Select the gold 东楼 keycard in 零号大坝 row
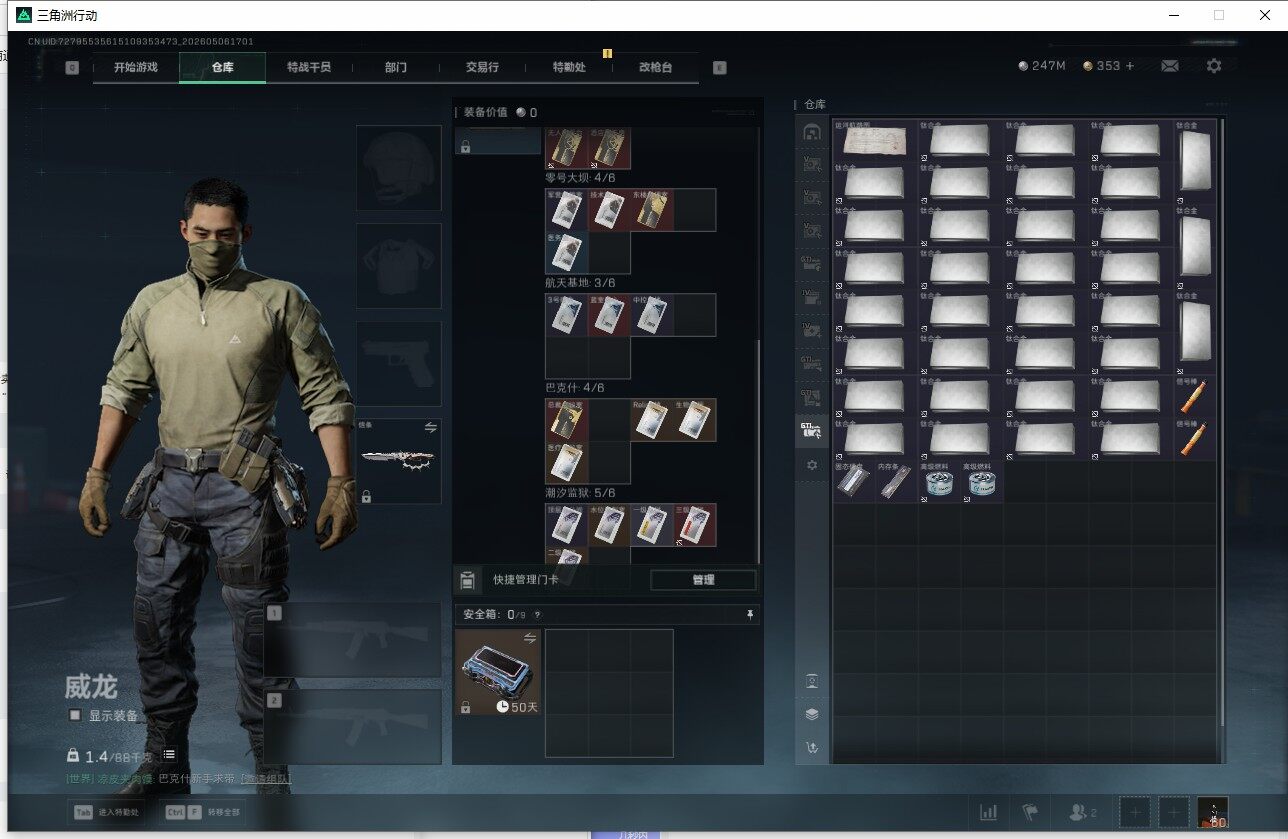Viewport: 1288px width, 839px height. coord(652,210)
